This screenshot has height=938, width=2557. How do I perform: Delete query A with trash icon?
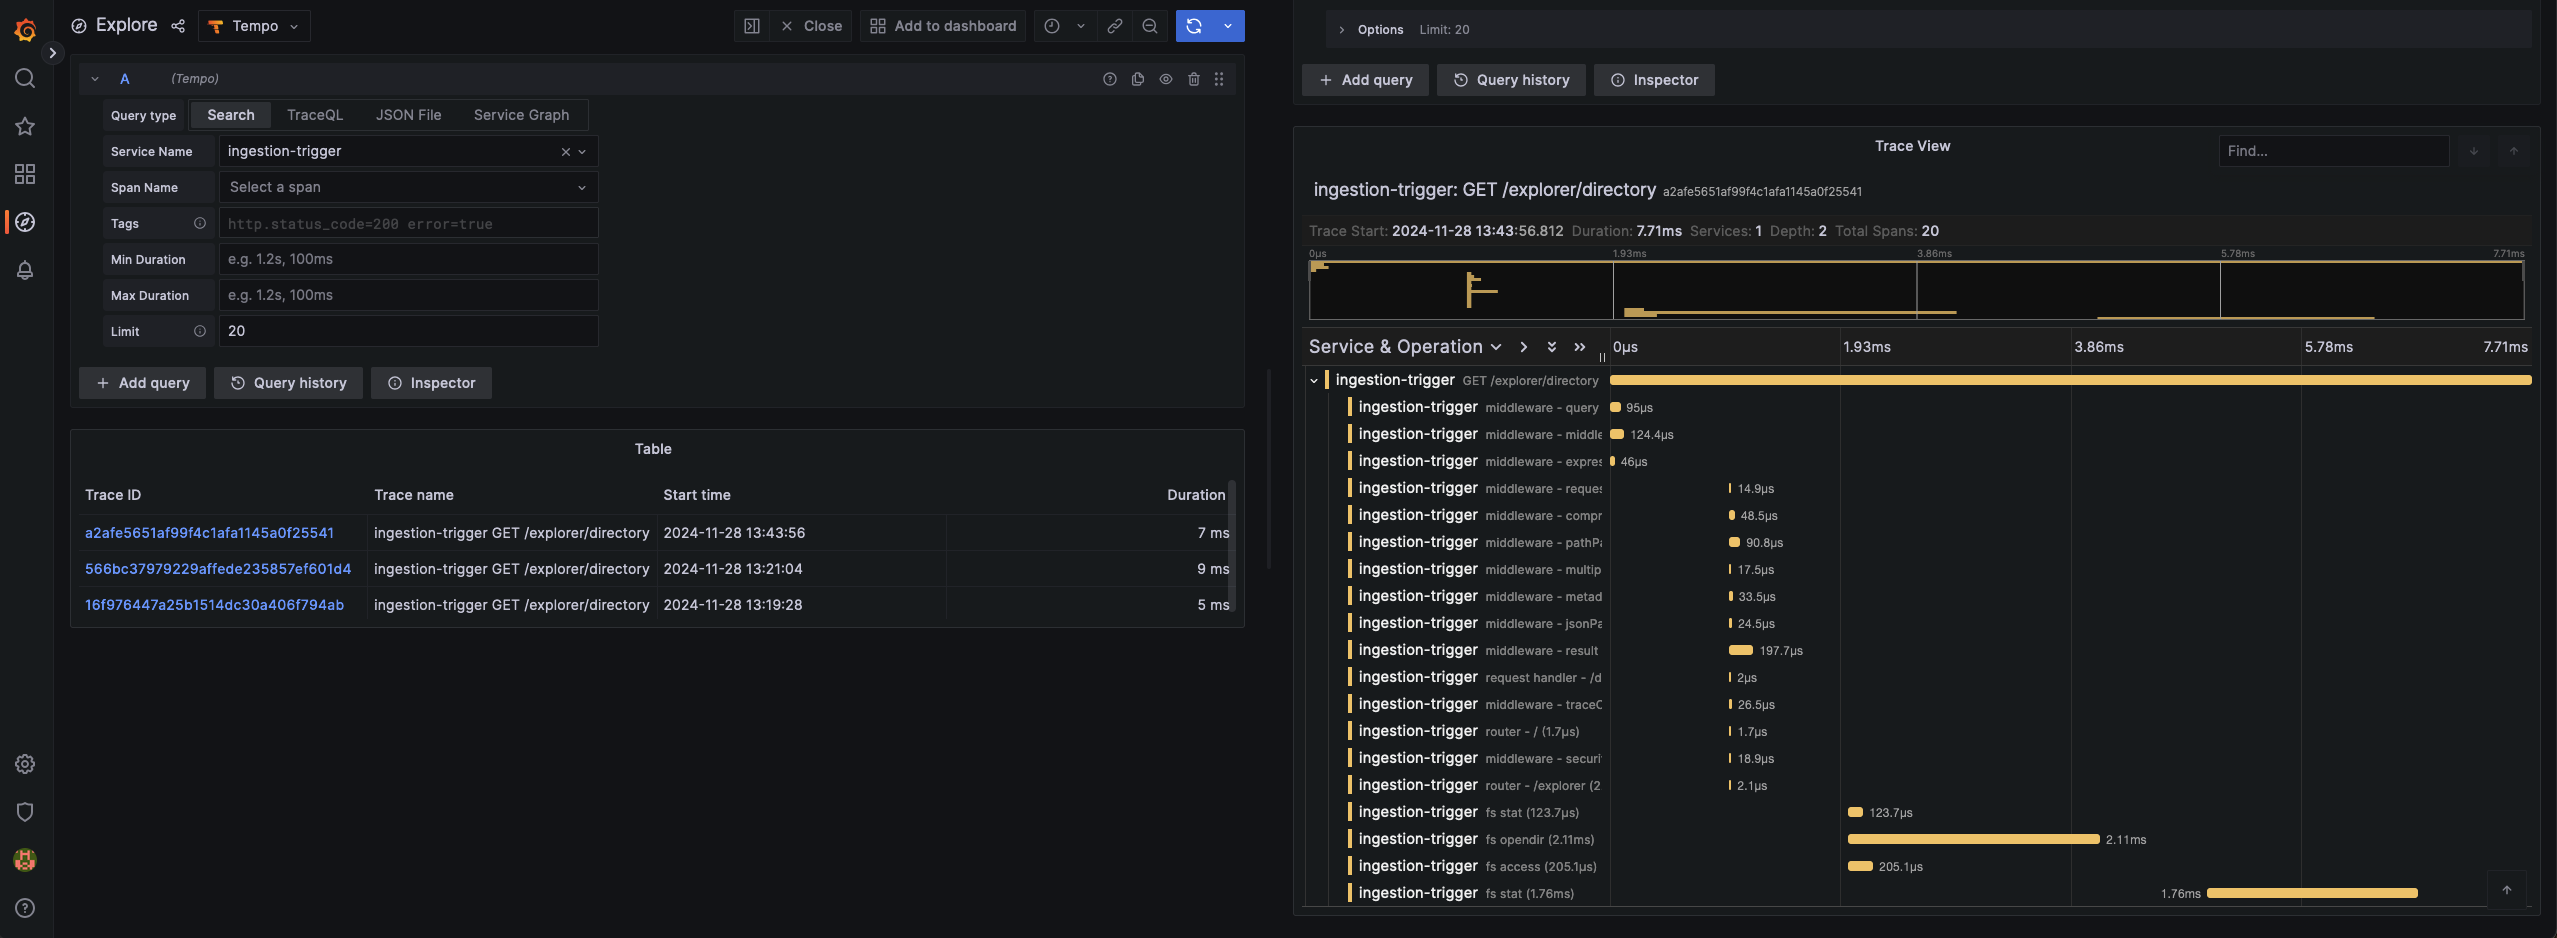coord(1193,79)
